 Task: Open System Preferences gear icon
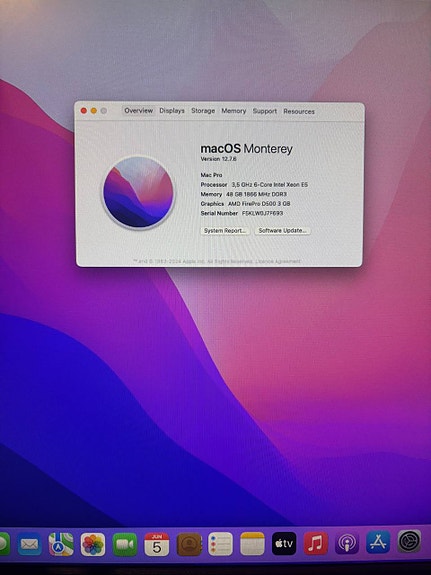[409, 541]
